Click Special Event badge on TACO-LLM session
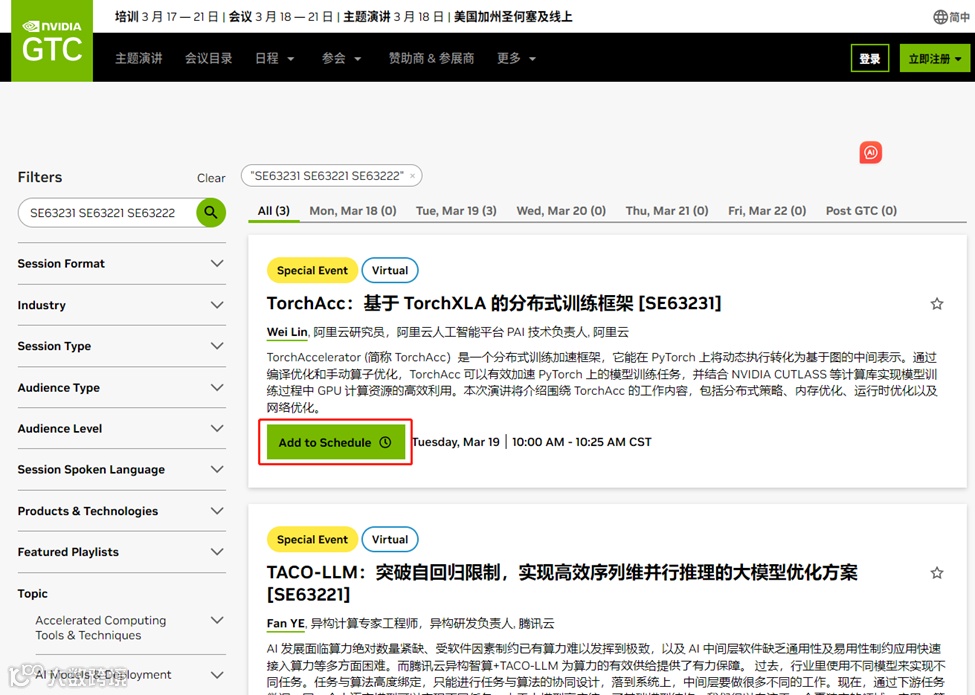The height and width of the screenshot is (695, 975). [x=312, y=540]
